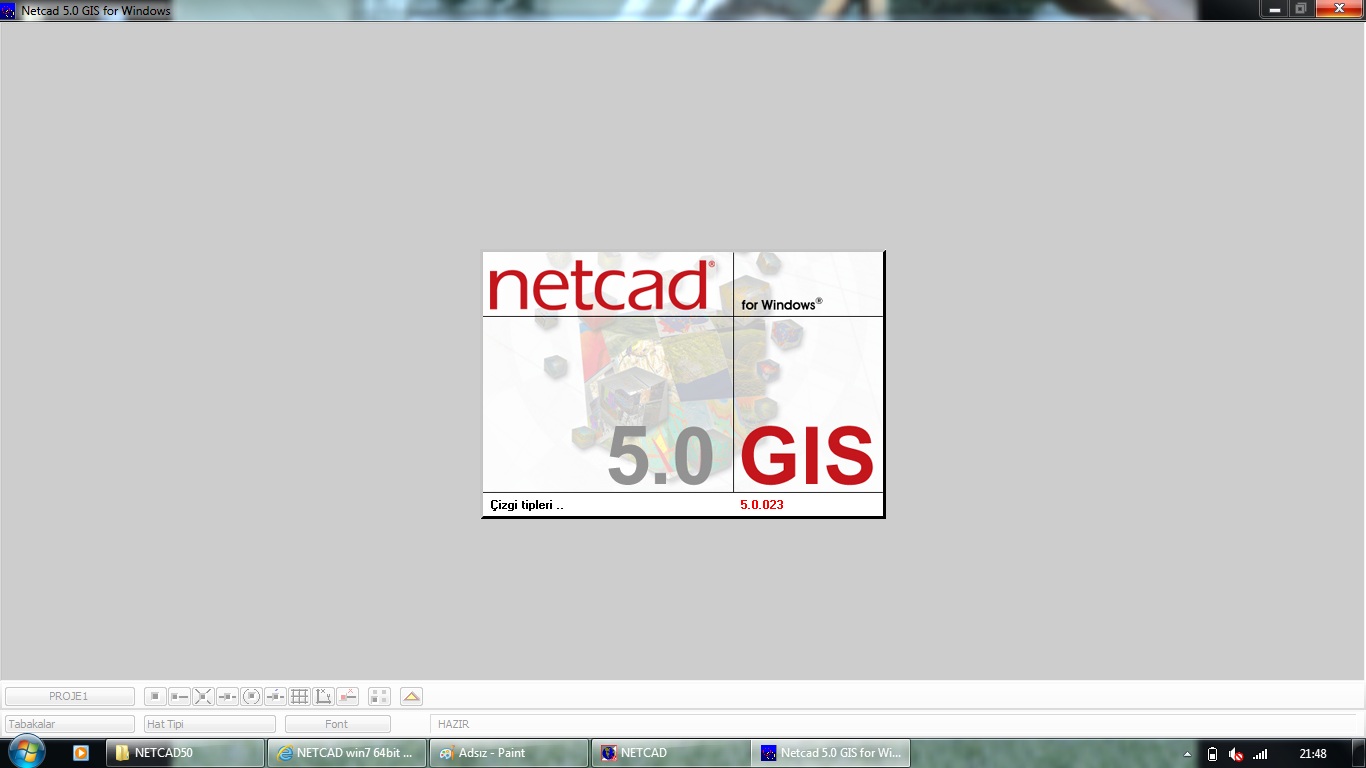Click the 21:48 system clock
Image resolution: width=1366 pixels, height=768 pixels.
click(x=1313, y=754)
